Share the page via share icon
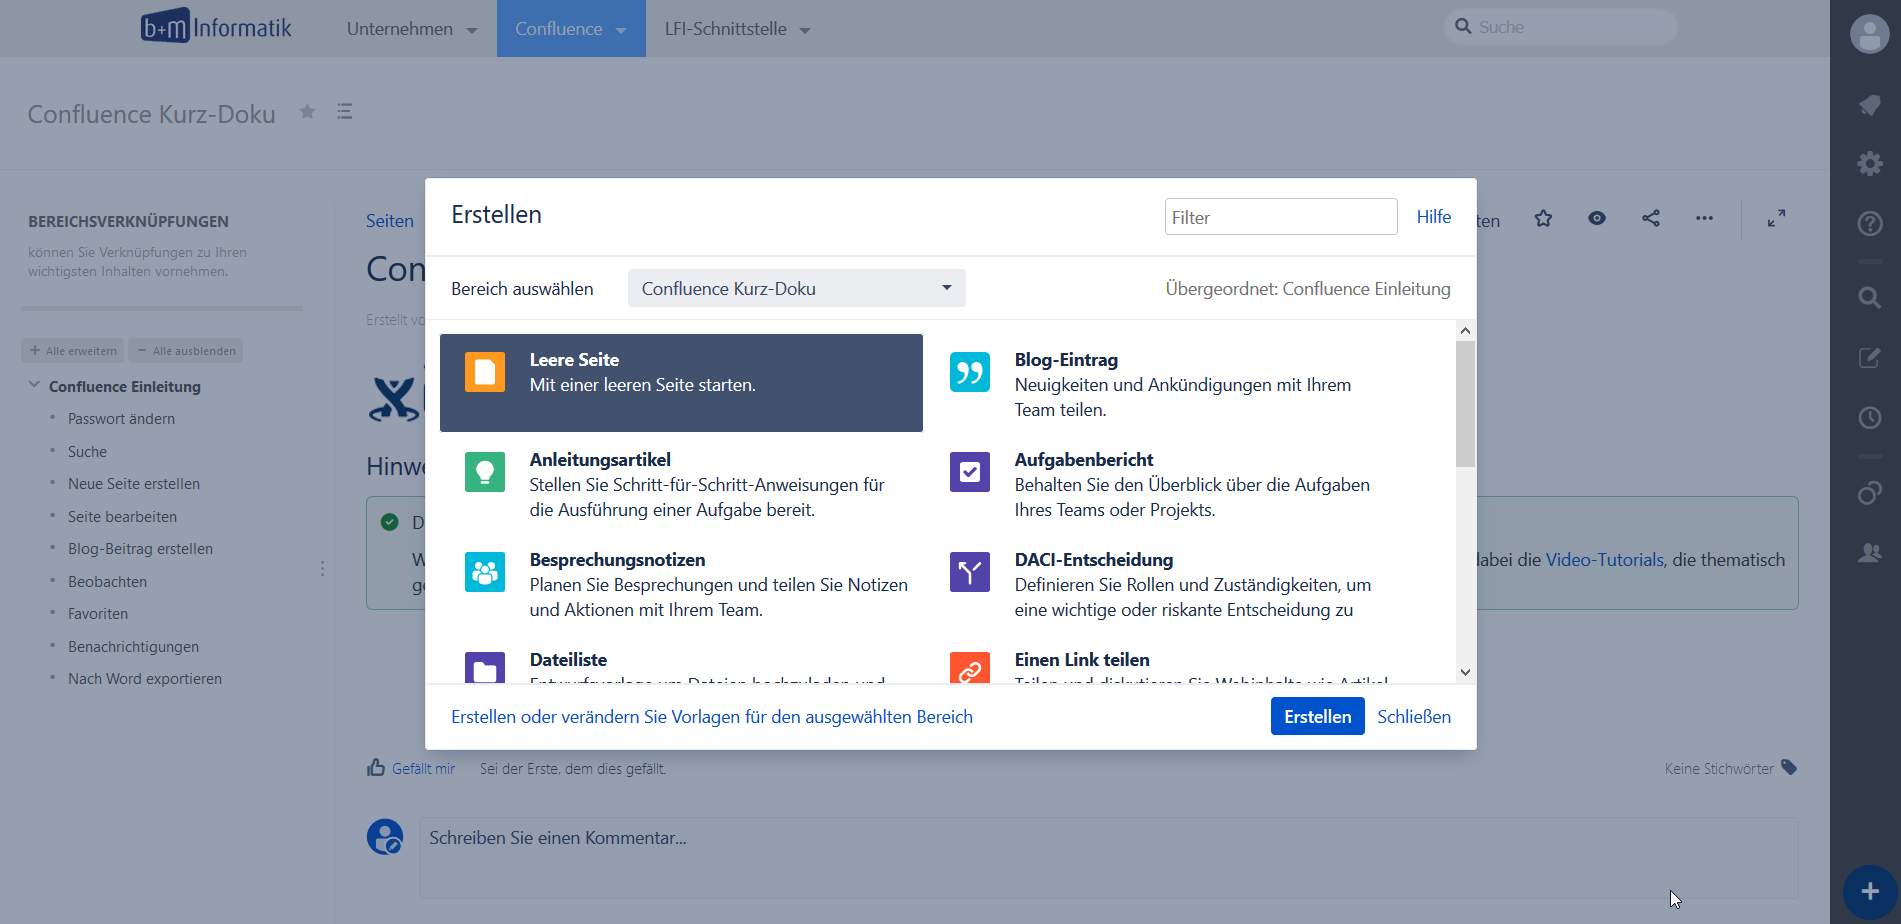 1651,218
